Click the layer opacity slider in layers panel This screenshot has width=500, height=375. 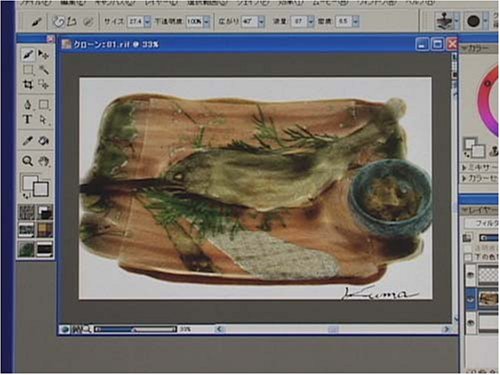tap(489, 238)
